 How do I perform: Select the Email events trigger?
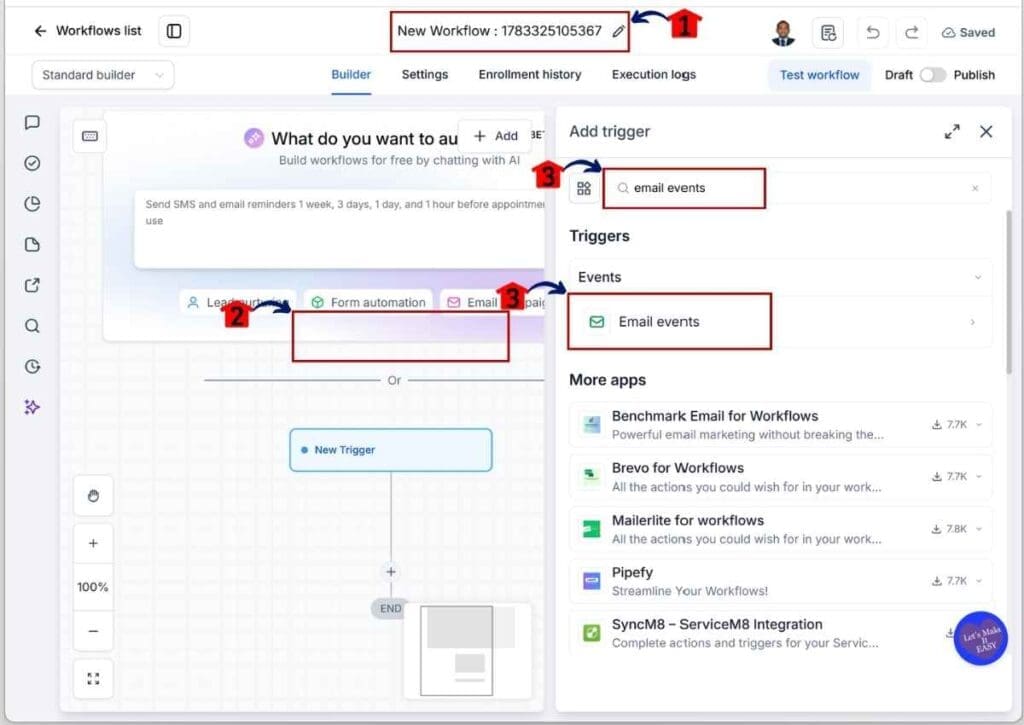pyautogui.click(x=780, y=322)
